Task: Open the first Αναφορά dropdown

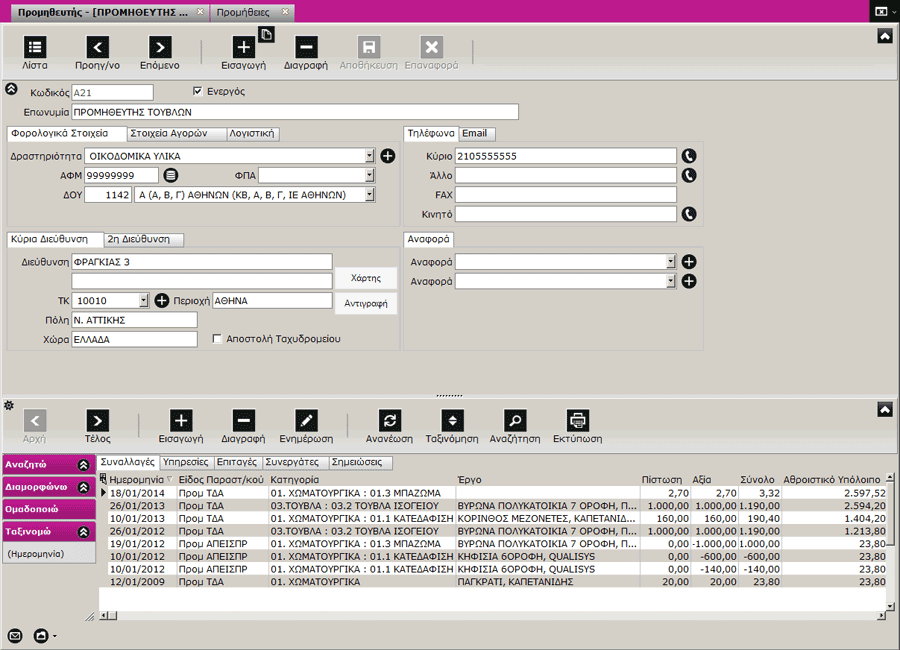Action: pos(670,262)
